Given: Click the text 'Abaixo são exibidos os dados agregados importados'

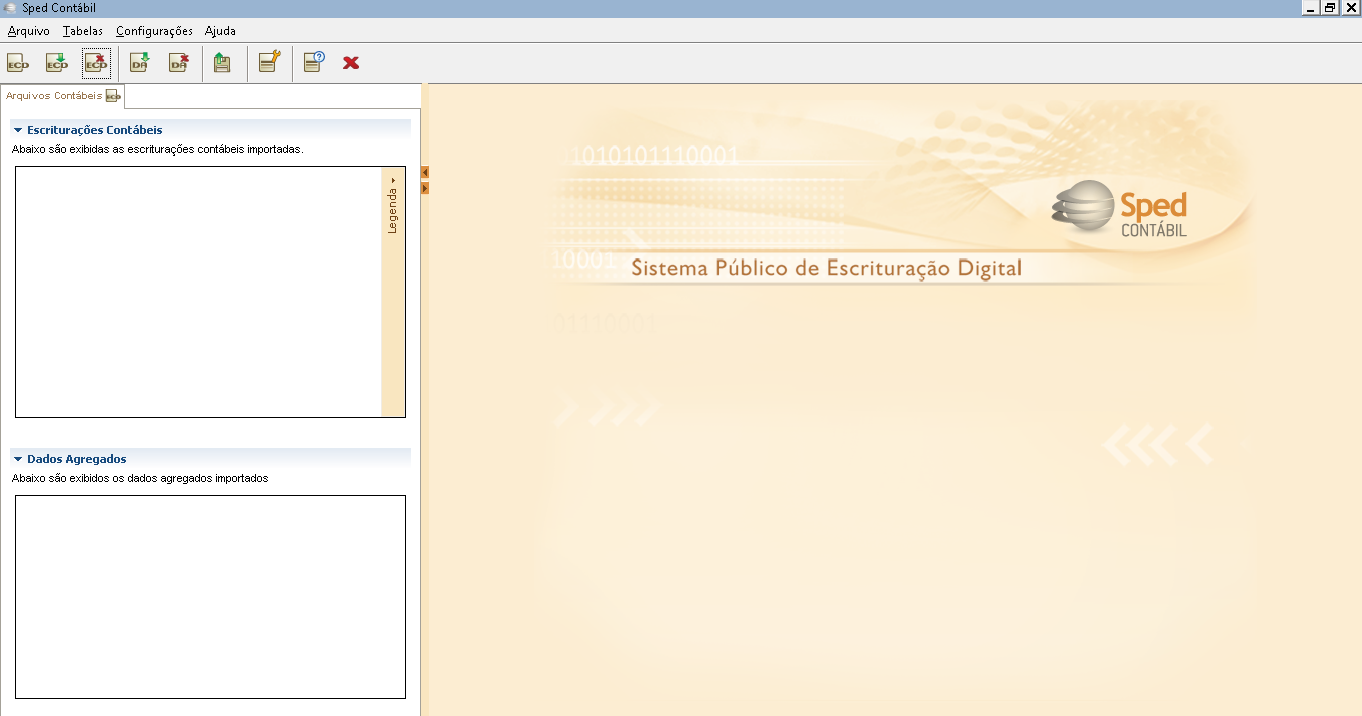Looking at the screenshot, I should 140,478.
